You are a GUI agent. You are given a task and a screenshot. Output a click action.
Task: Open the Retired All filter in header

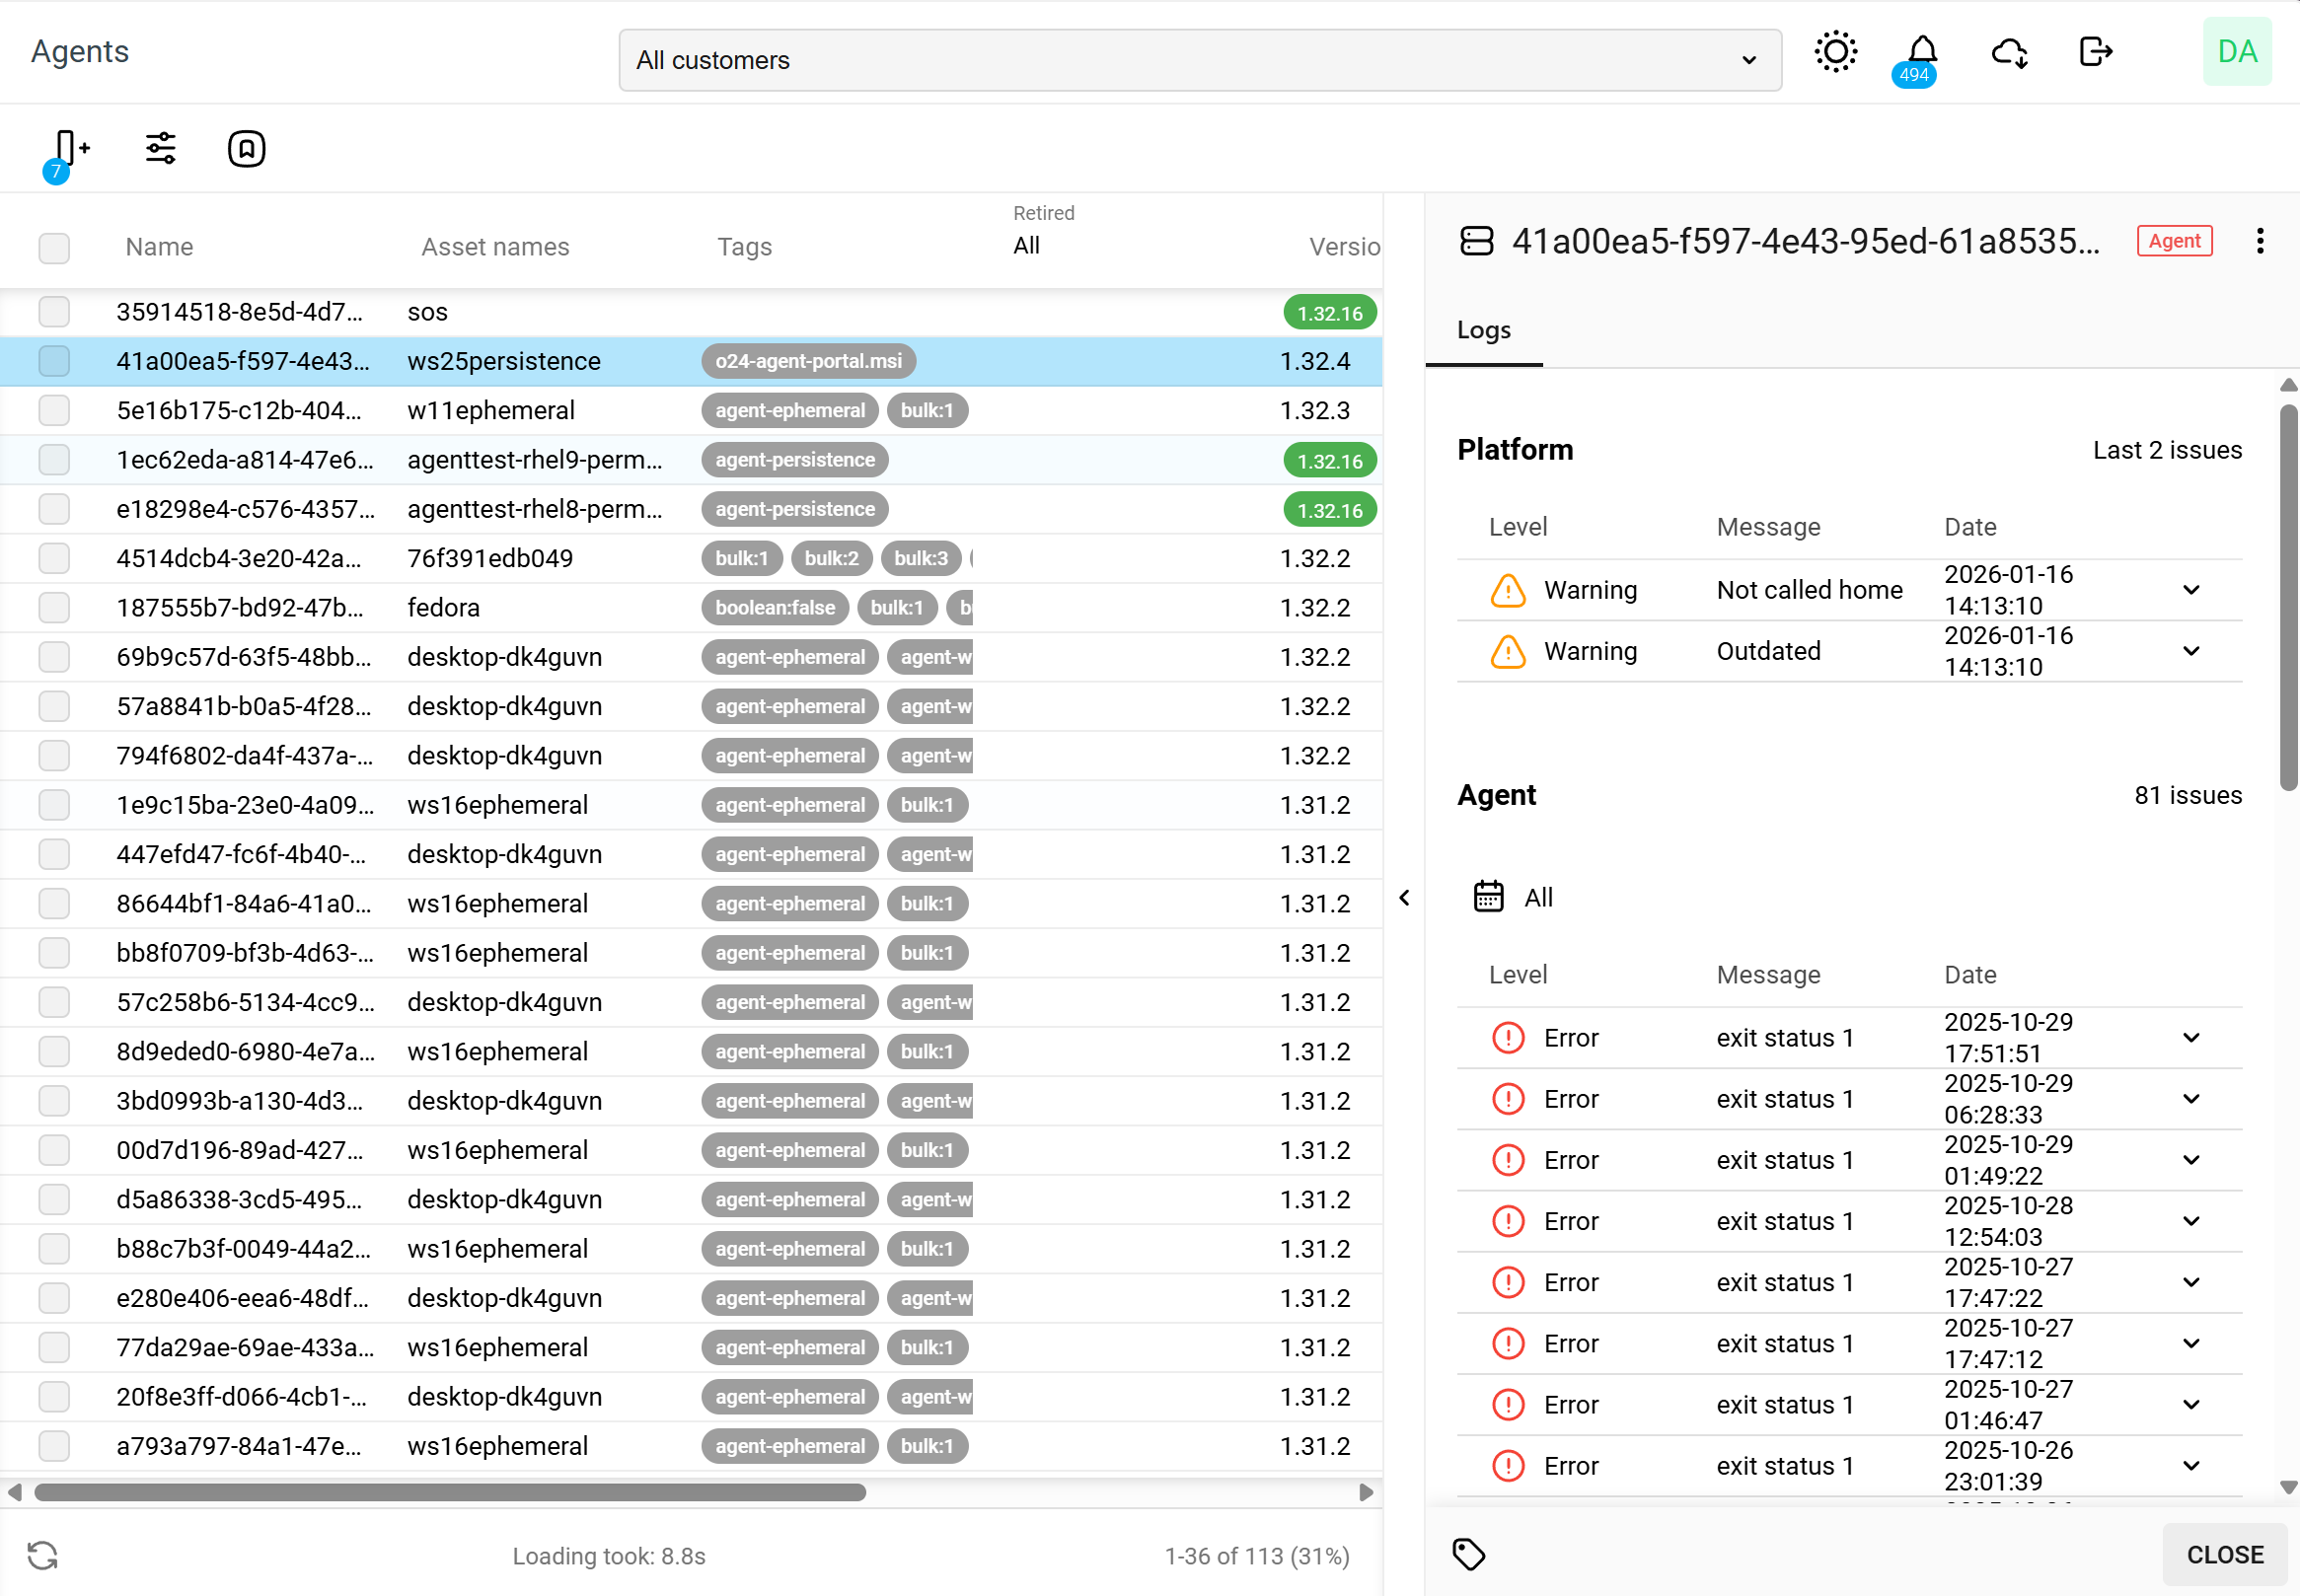point(1027,246)
